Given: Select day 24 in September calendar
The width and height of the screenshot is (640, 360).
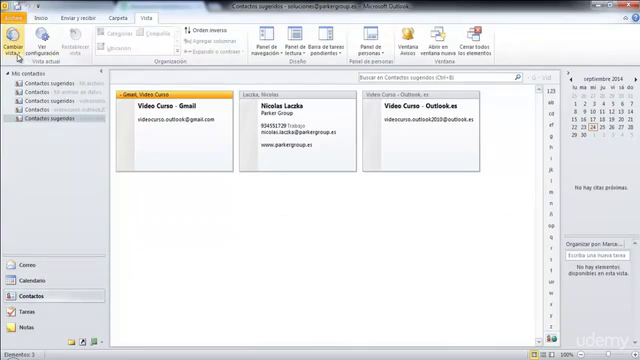Looking at the screenshot, I should pos(593,127).
